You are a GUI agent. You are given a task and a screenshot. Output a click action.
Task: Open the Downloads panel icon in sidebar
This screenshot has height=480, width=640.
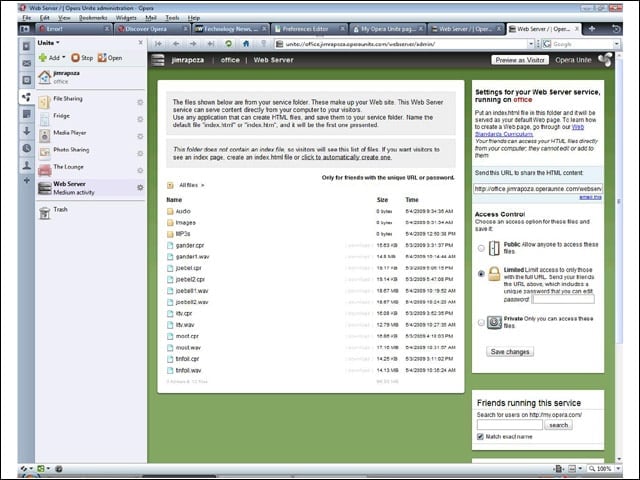[x=27, y=131]
